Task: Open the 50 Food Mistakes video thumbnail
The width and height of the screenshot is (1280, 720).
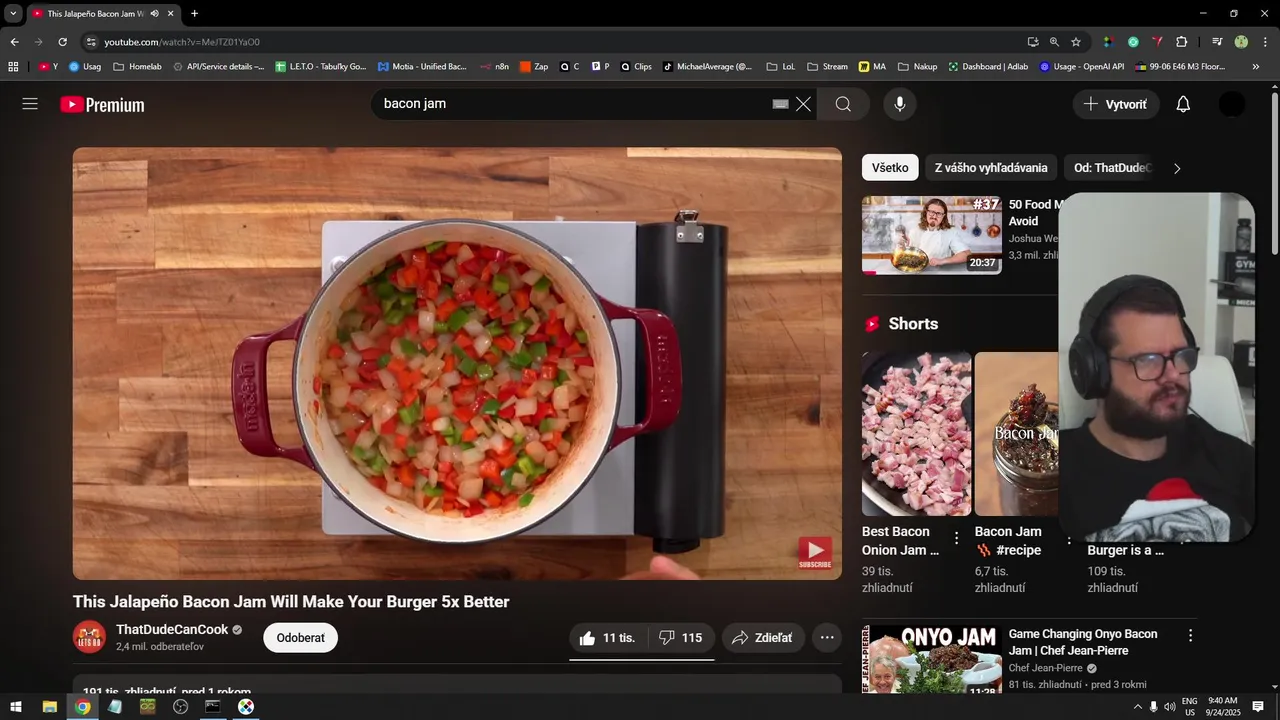Action: [932, 235]
